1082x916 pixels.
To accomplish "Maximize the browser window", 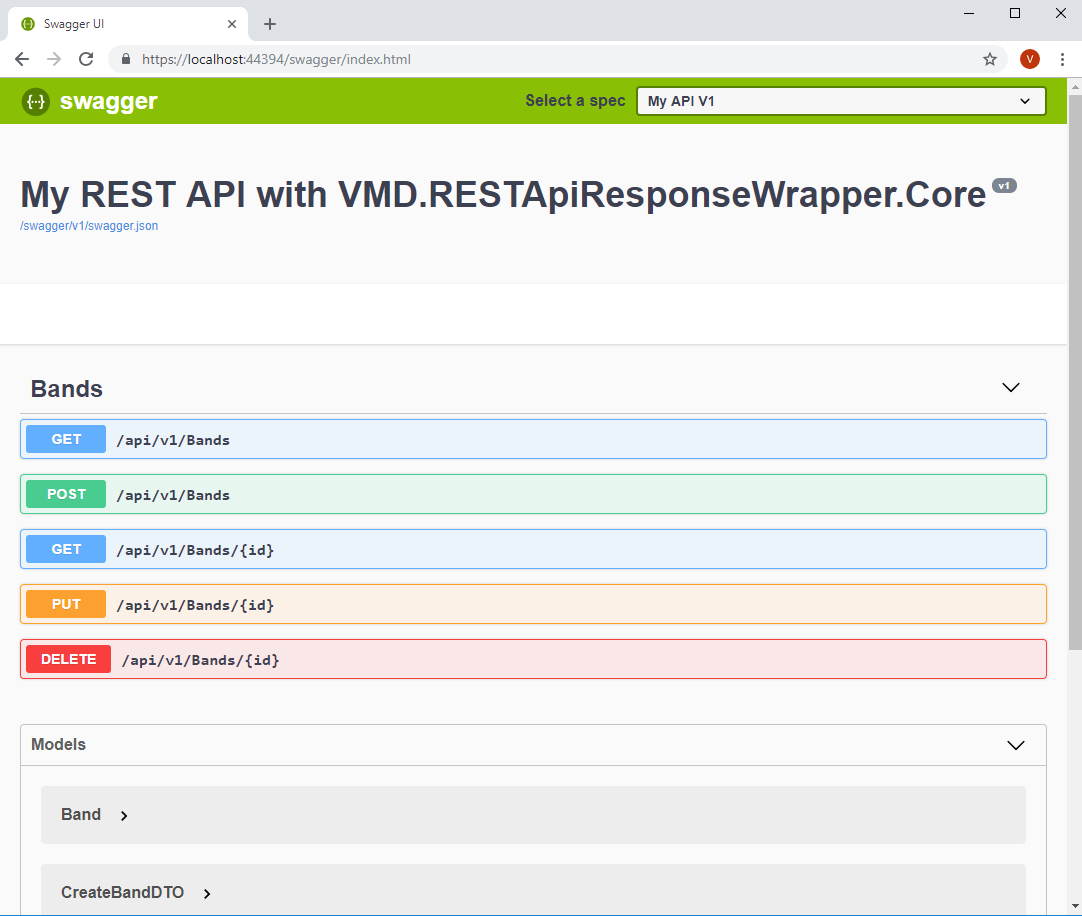I will 1014,13.
